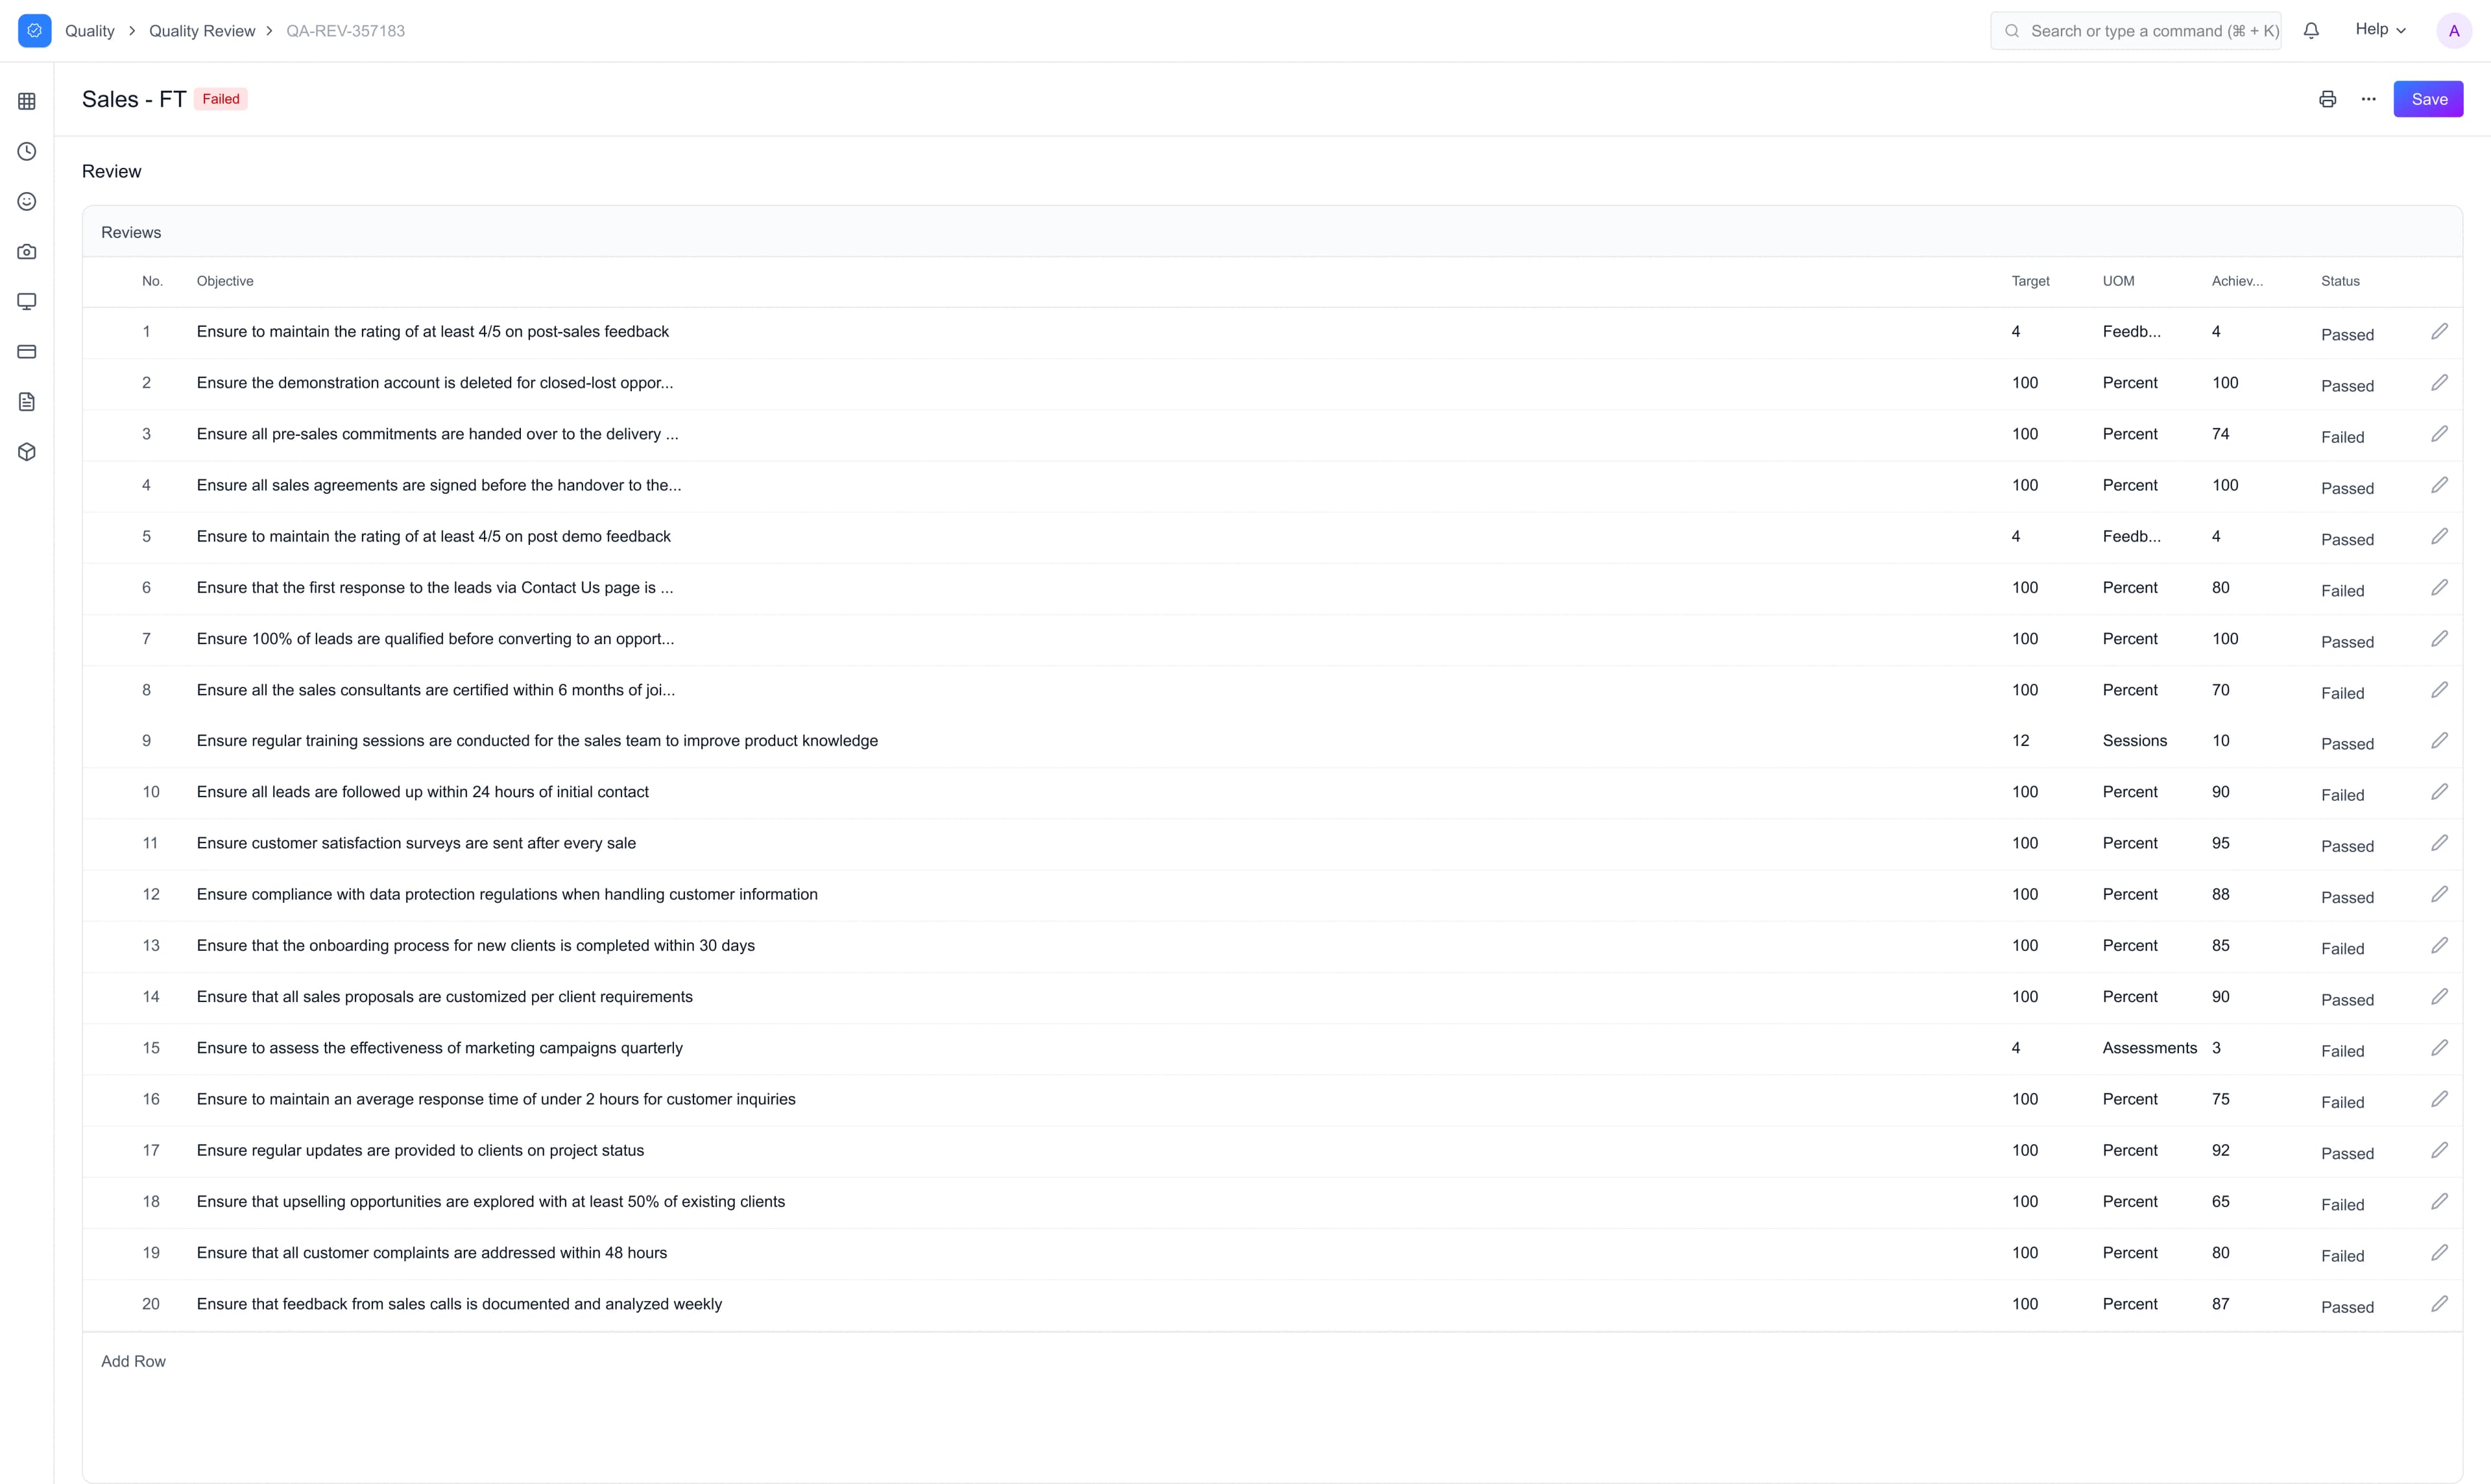Open the grid view icon in the sidebar
Image resolution: width=2491 pixels, height=1484 pixels.
27,101
